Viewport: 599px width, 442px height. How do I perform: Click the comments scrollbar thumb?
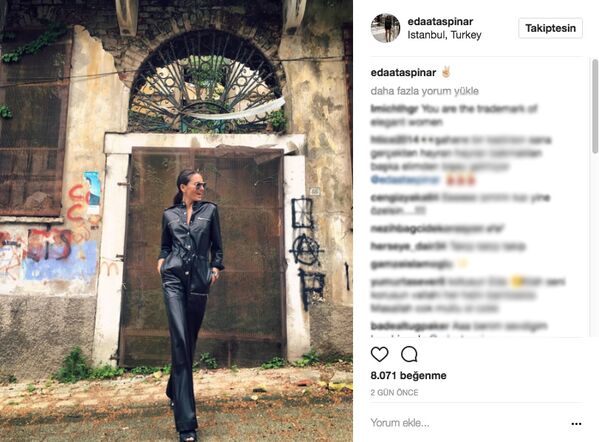[595, 106]
